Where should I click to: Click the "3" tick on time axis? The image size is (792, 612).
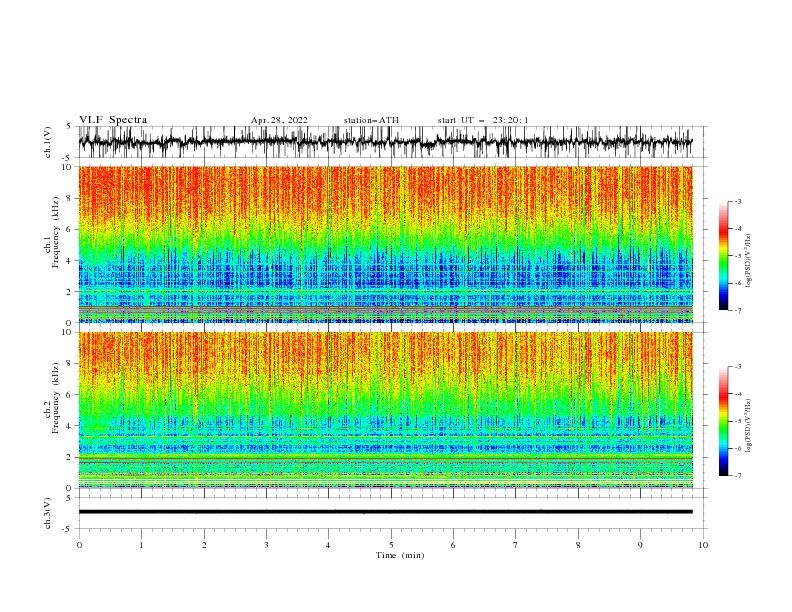[x=266, y=545]
